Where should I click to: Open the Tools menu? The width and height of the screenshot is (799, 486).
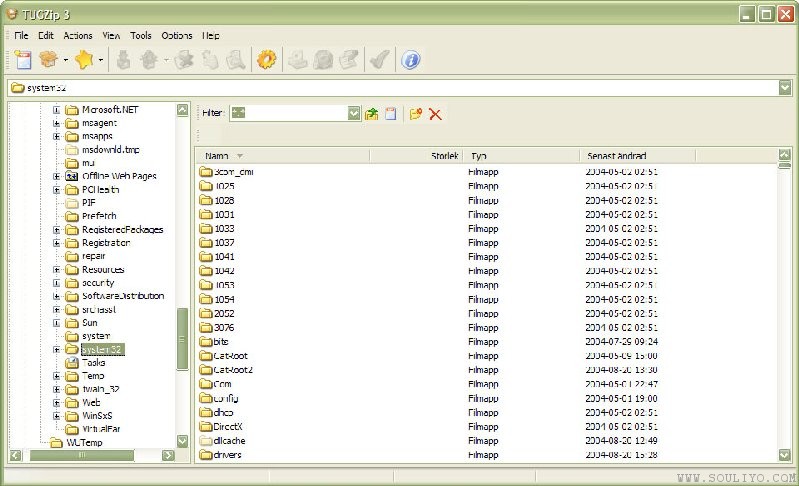141,35
